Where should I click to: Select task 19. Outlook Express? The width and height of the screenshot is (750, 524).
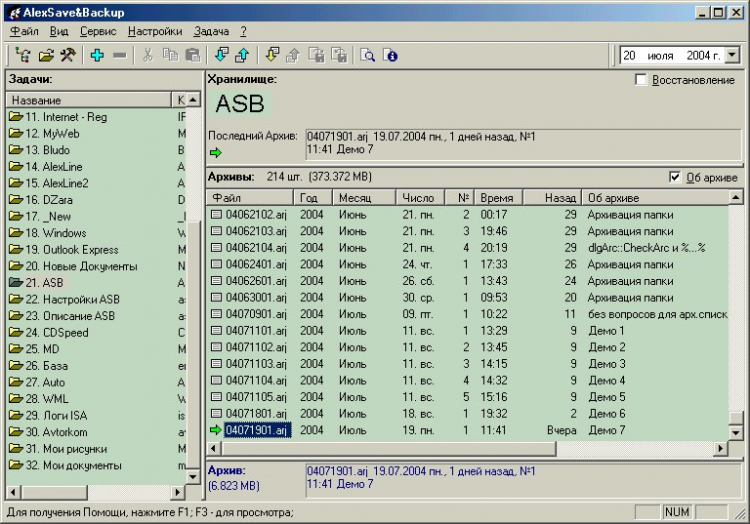click(x=72, y=250)
